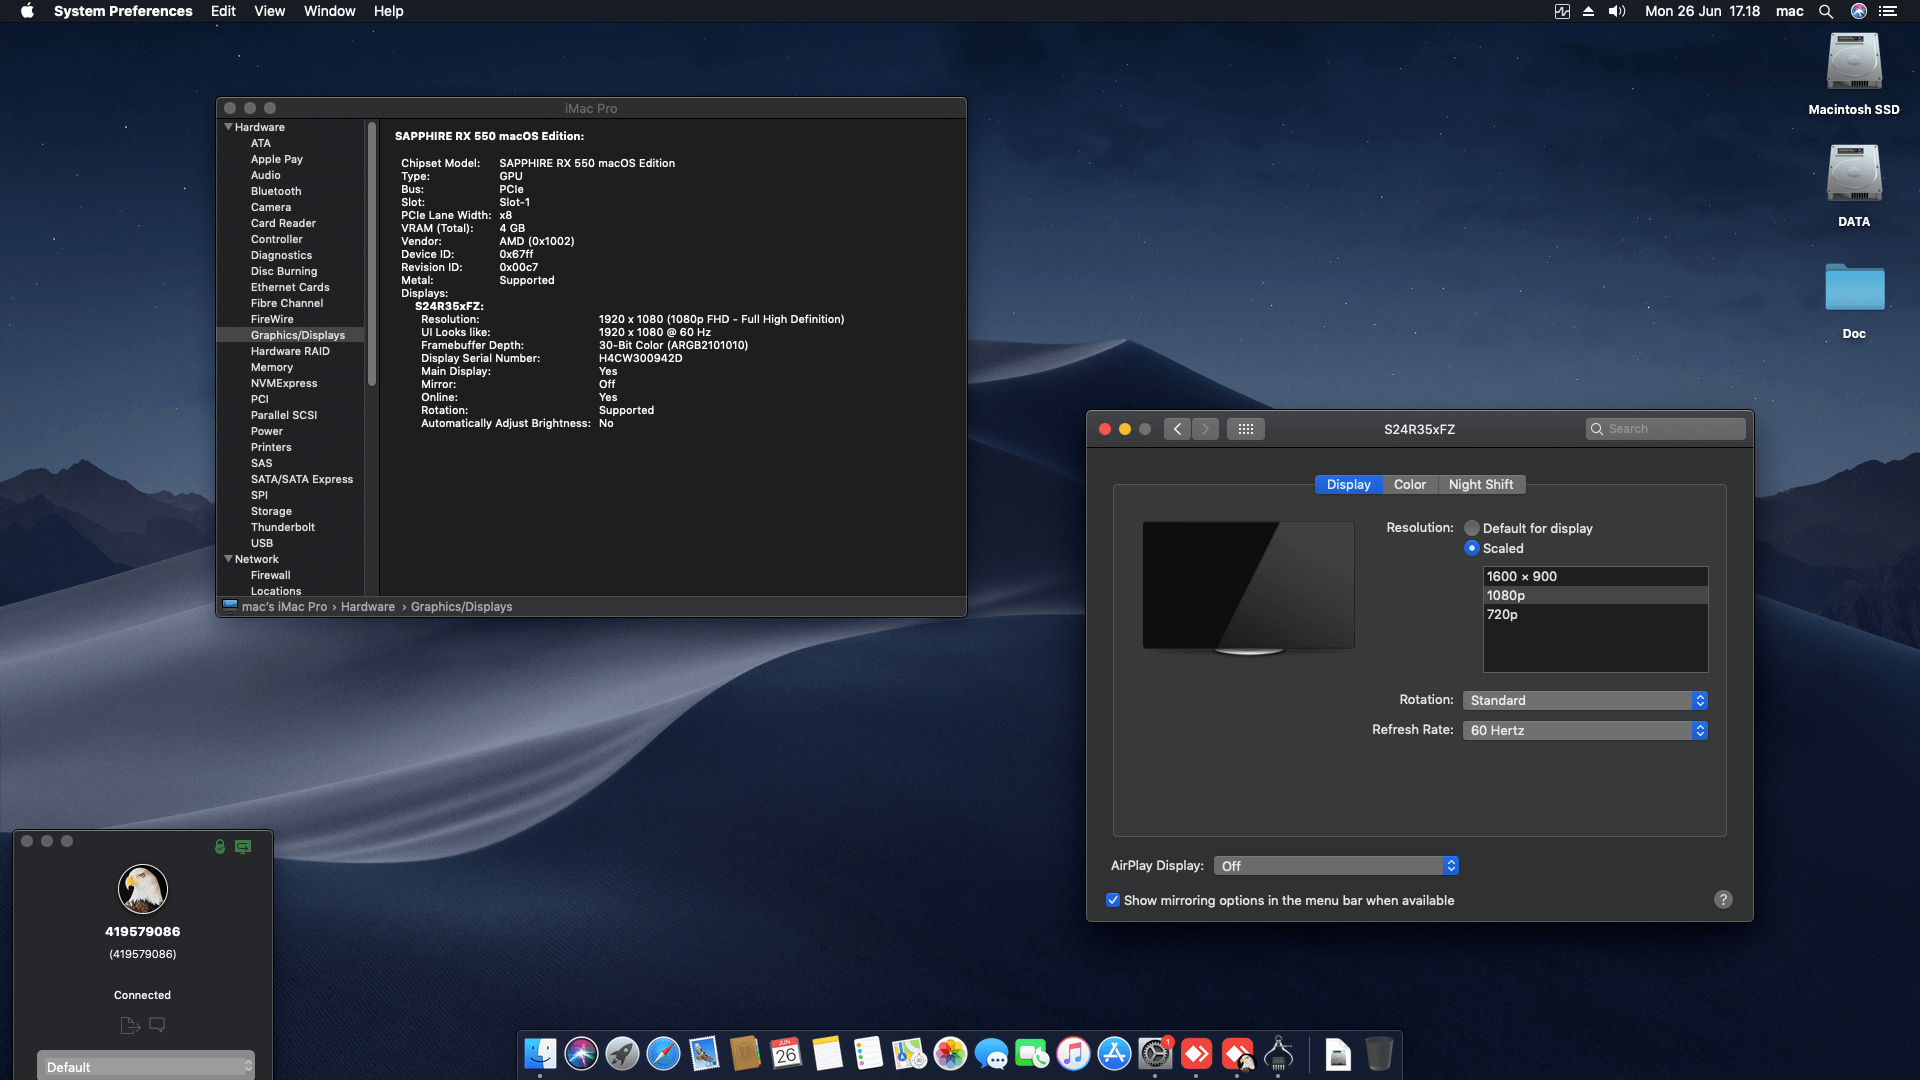Open Finder from the dock

[540, 1054]
